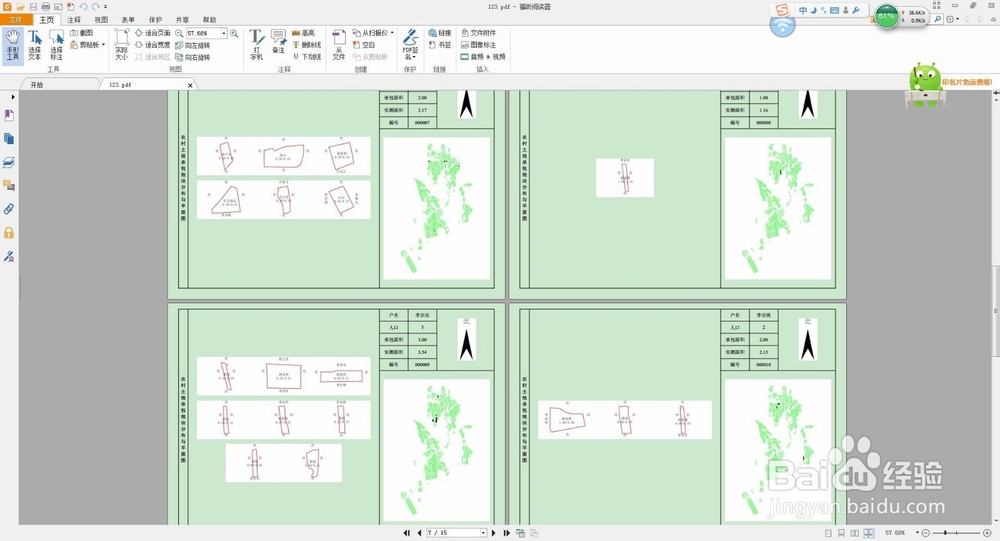1000x541 pixels.
Task: Switch to the Protect (保护) ribbon tab
Action: click(155, 20)
